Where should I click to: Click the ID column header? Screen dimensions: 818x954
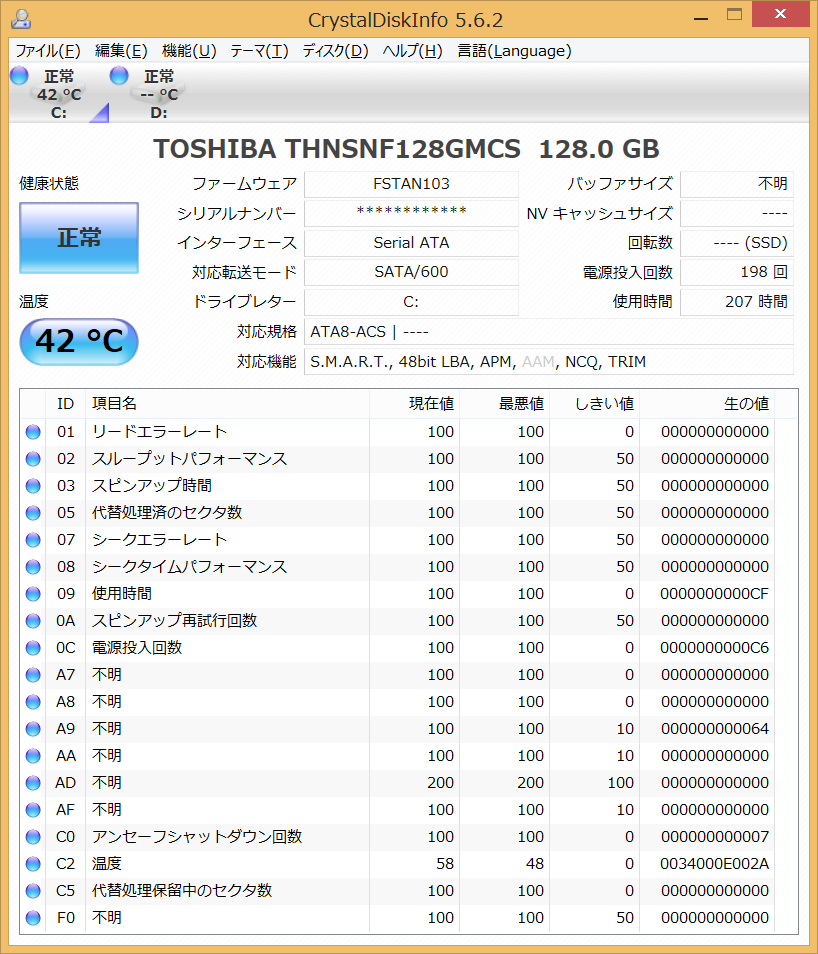[66, 404]
